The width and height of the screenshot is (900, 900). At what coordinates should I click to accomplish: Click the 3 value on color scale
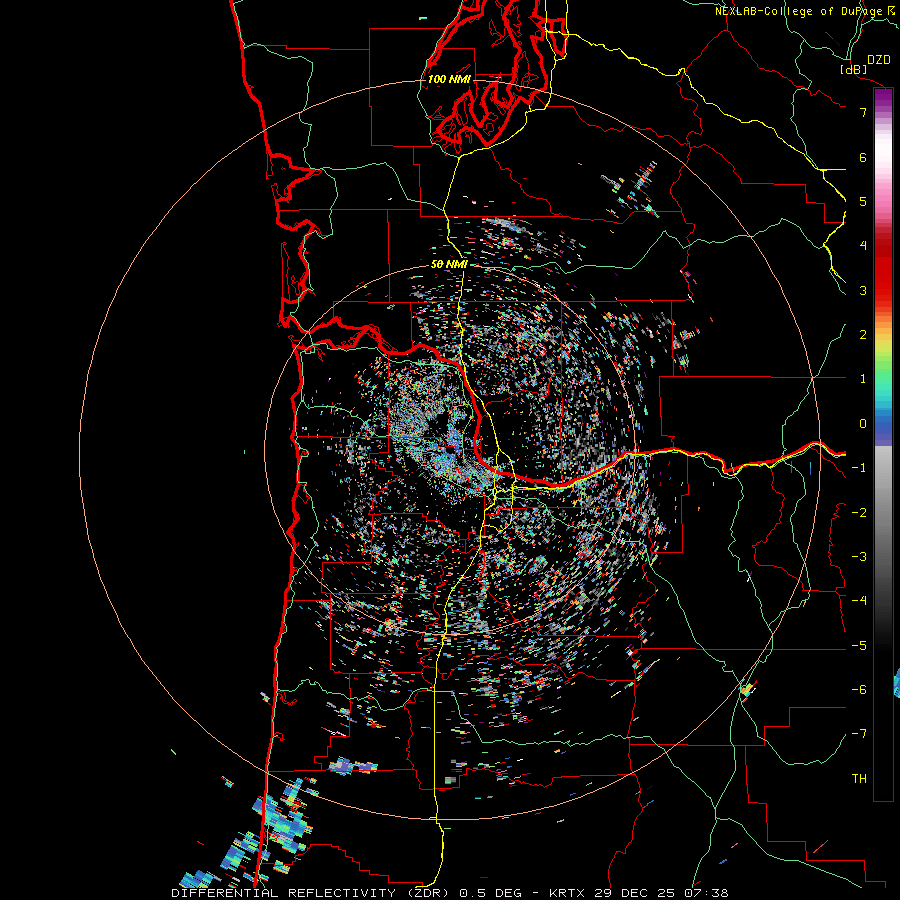tap(863, 290)
